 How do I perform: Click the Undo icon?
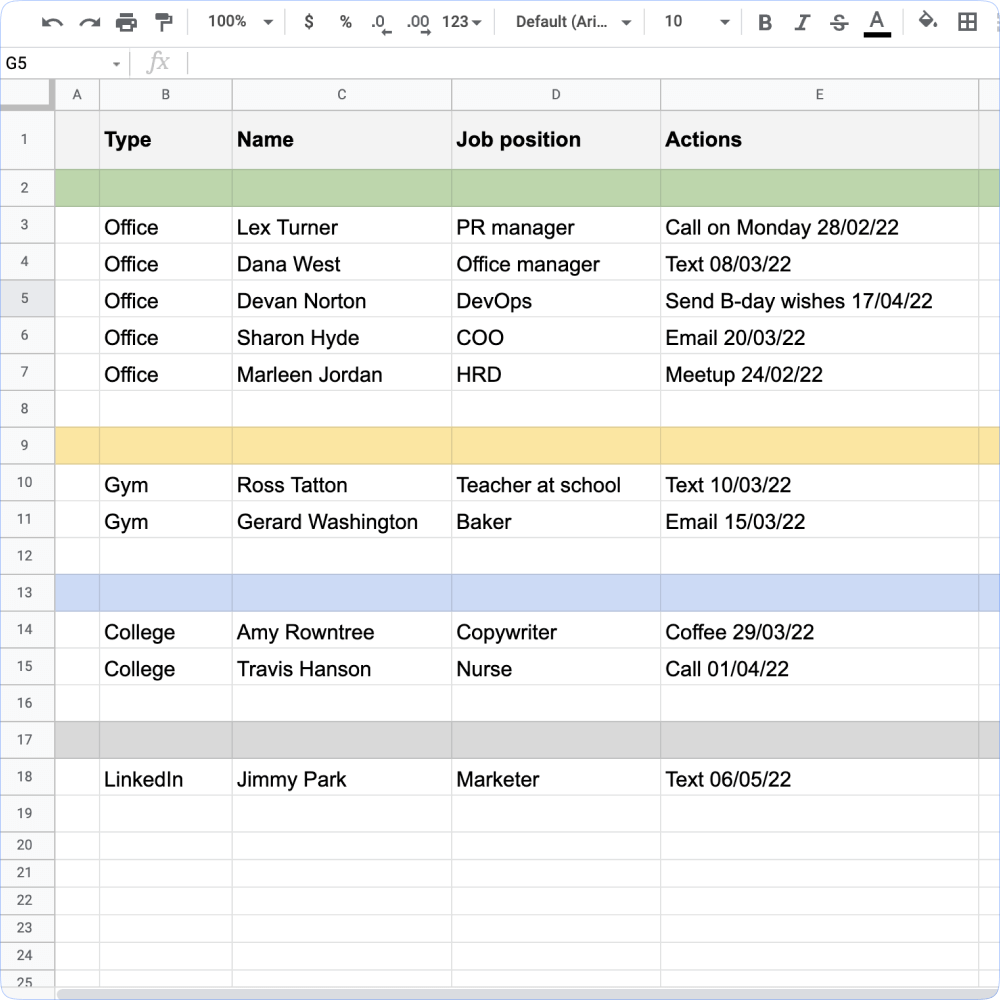click(52, 23)
